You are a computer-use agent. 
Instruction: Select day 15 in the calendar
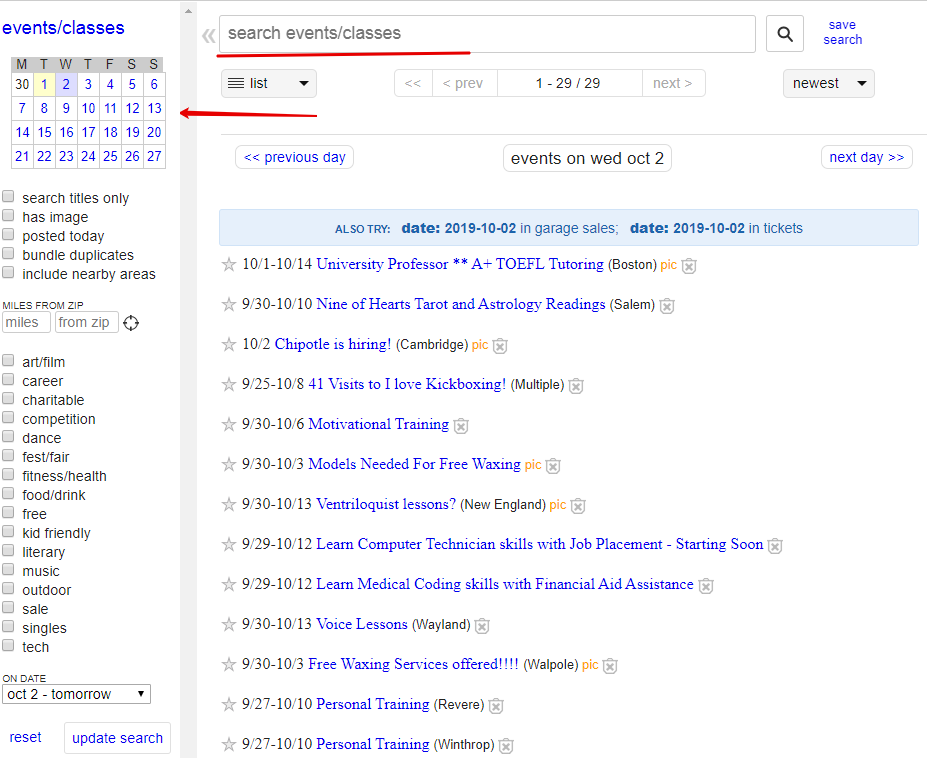click(44, 132)
